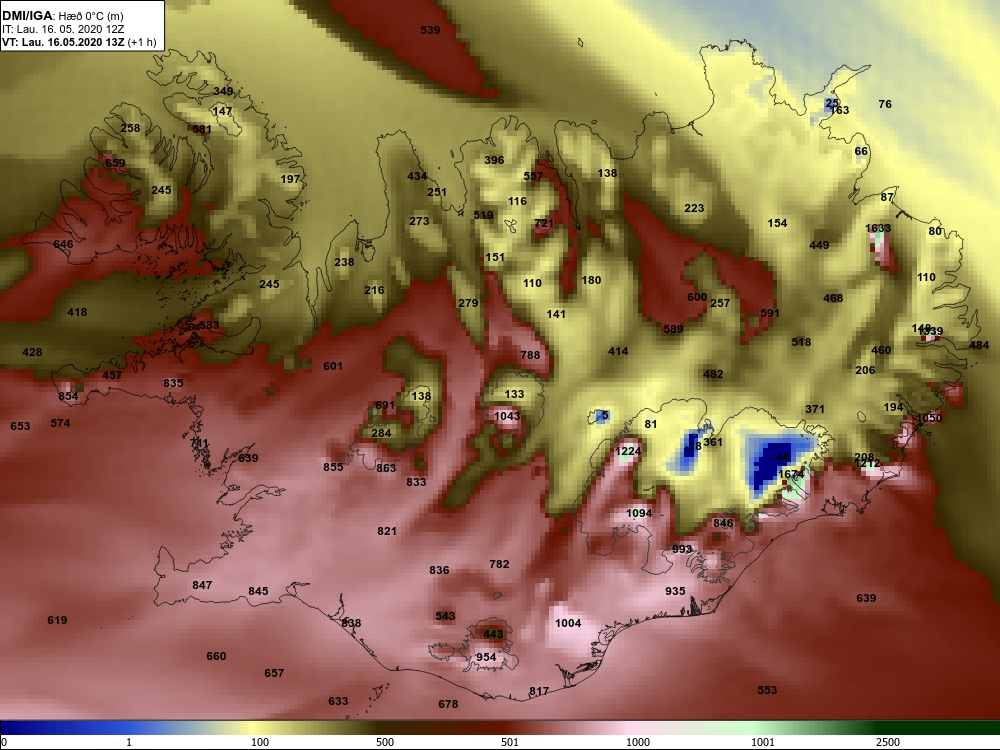Click the 484 value on the map
Screen dimensions: 1000x750
click(x=979, y=345)
